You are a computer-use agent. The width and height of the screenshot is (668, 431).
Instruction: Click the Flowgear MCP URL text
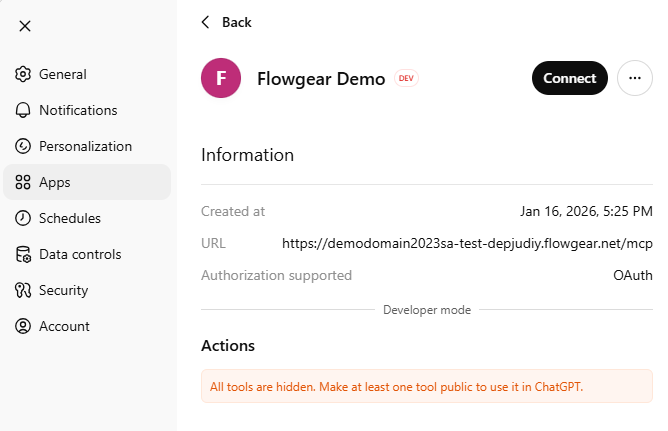click(x=467, y=243)
